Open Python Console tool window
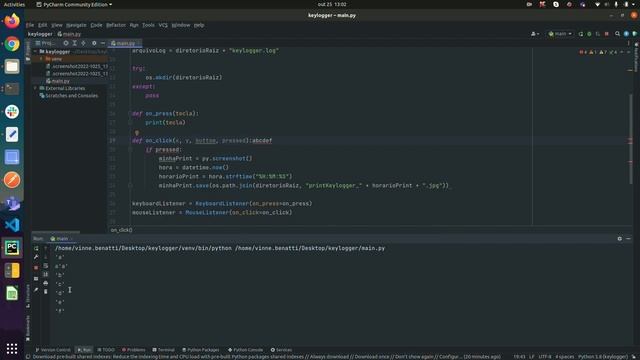Image resolution: width=640 pixels, height=360 pixels. [245, 350]
